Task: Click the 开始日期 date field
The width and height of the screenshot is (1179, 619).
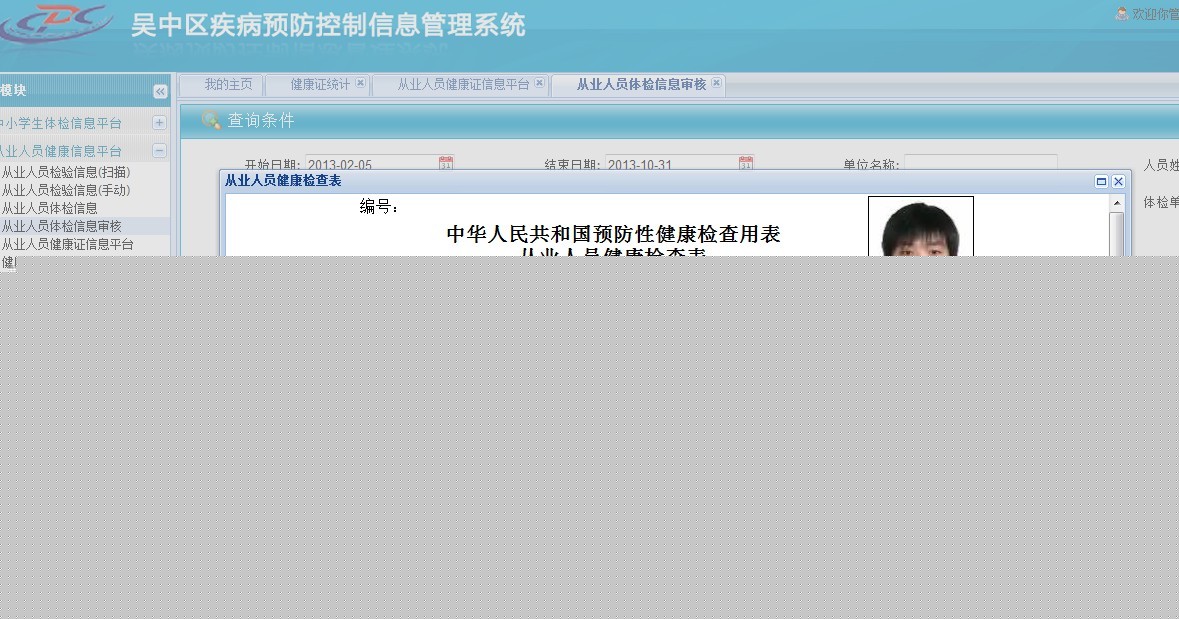Action: pyautogui.click(x=371, y=162)
